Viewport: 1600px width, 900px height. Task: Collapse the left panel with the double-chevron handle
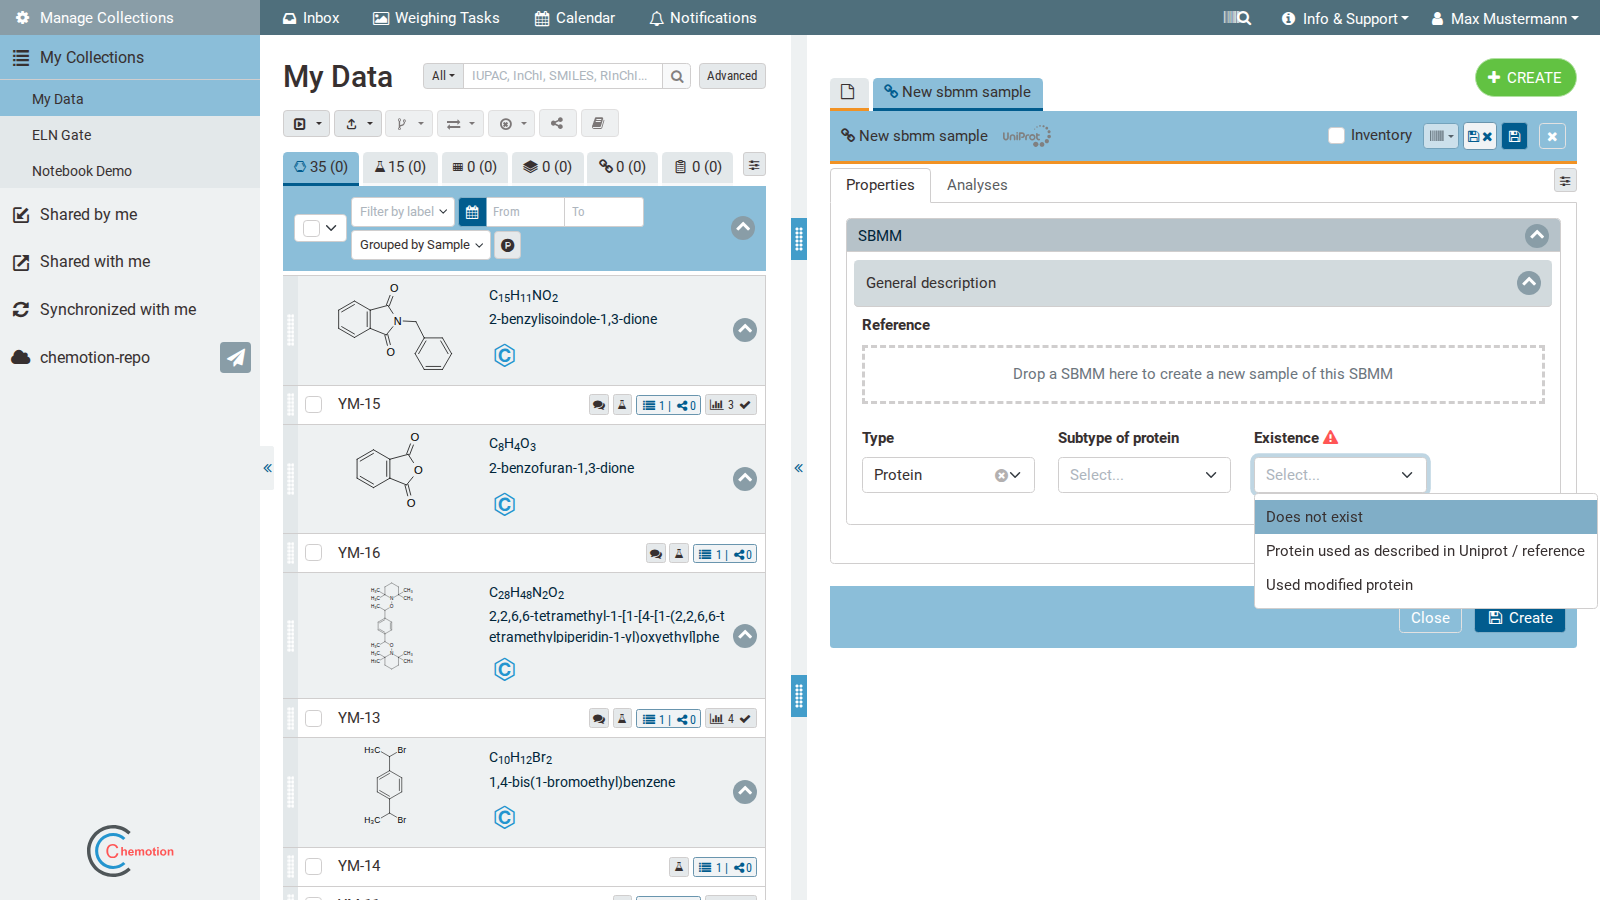267,468
